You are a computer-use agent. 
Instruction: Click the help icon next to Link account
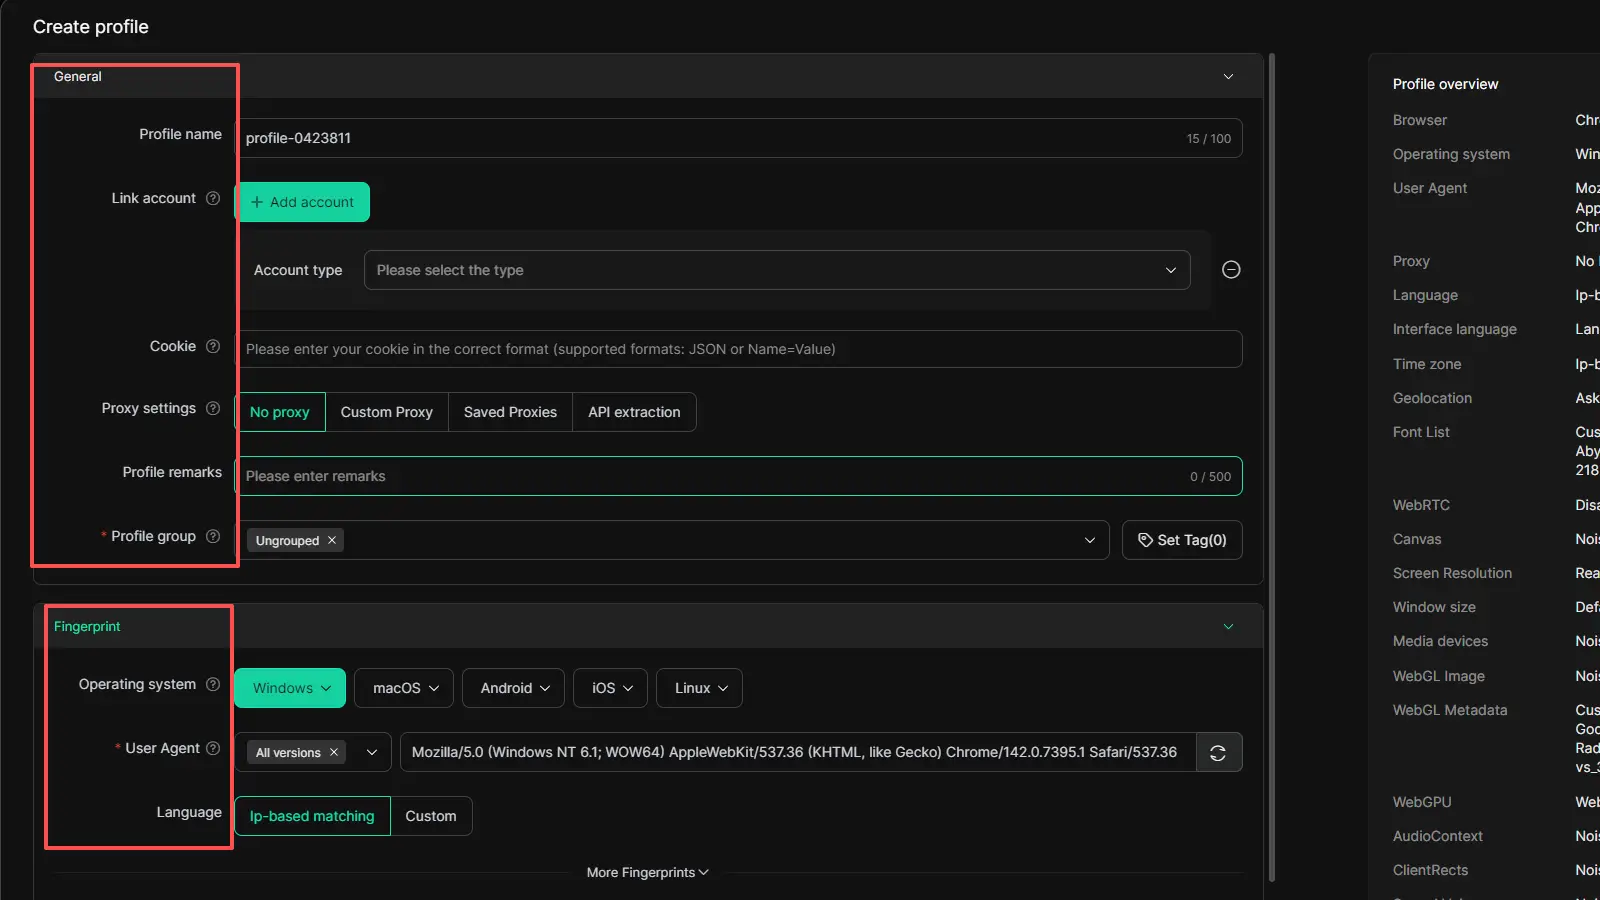point(213,198)
